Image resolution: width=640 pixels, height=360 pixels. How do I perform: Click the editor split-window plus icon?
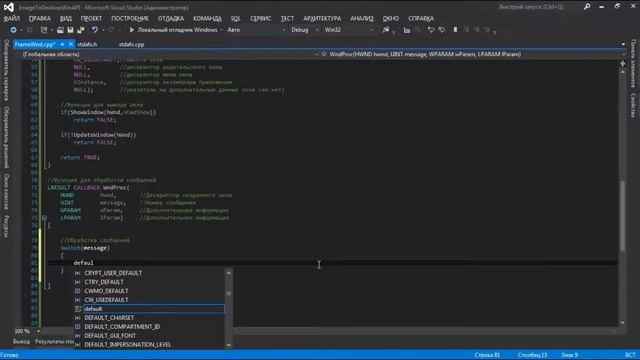[622, 64]
